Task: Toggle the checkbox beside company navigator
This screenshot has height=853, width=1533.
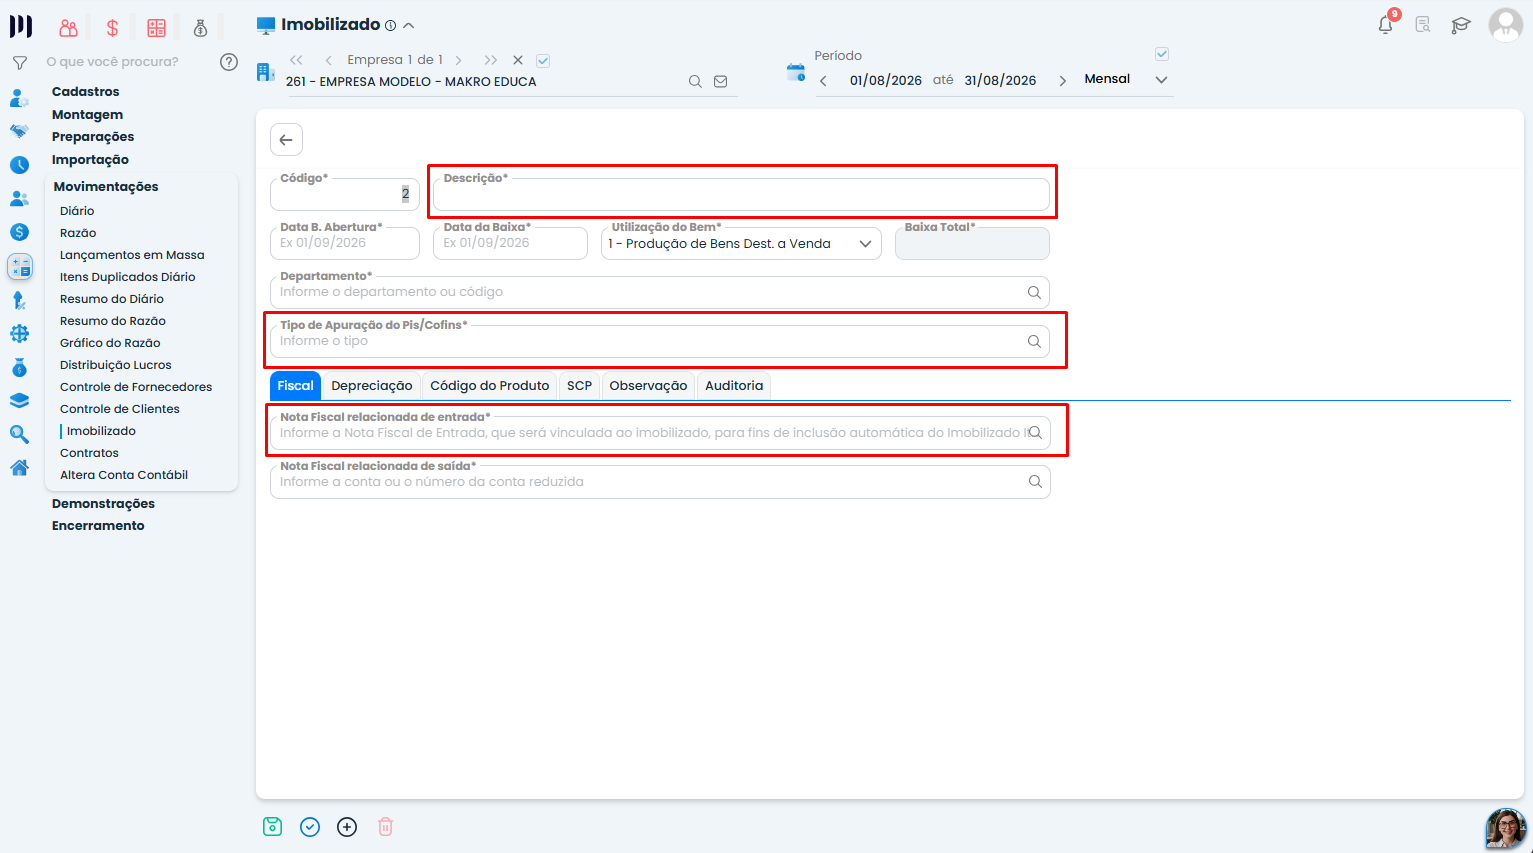Action: click(543, 60)
